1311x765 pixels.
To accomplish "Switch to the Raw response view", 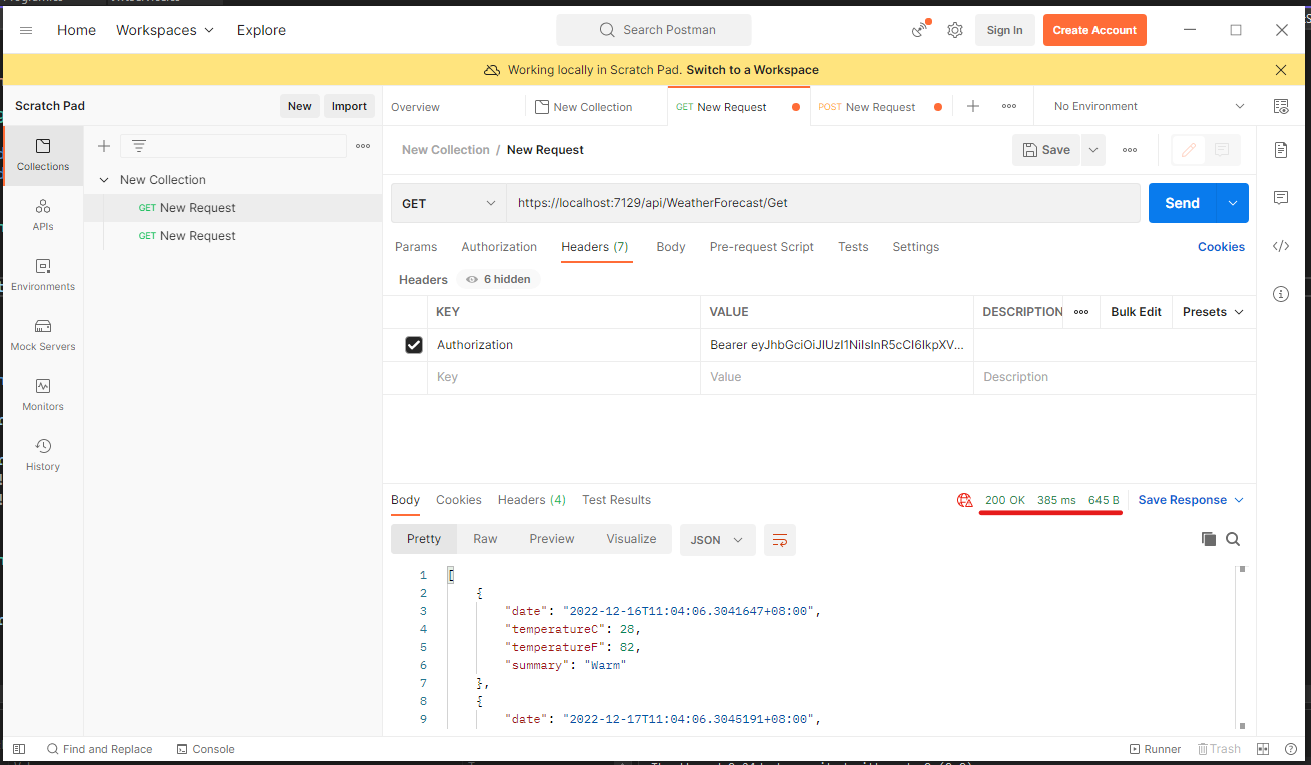I will coord(485,539).
